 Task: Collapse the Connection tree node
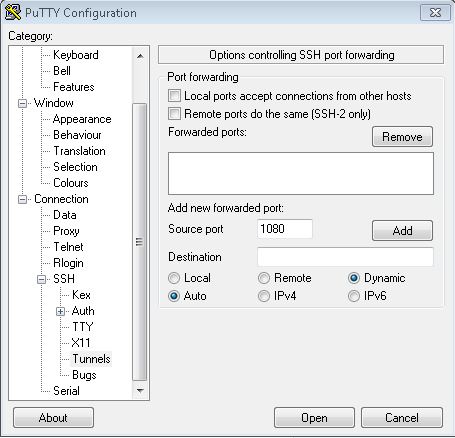22,199
